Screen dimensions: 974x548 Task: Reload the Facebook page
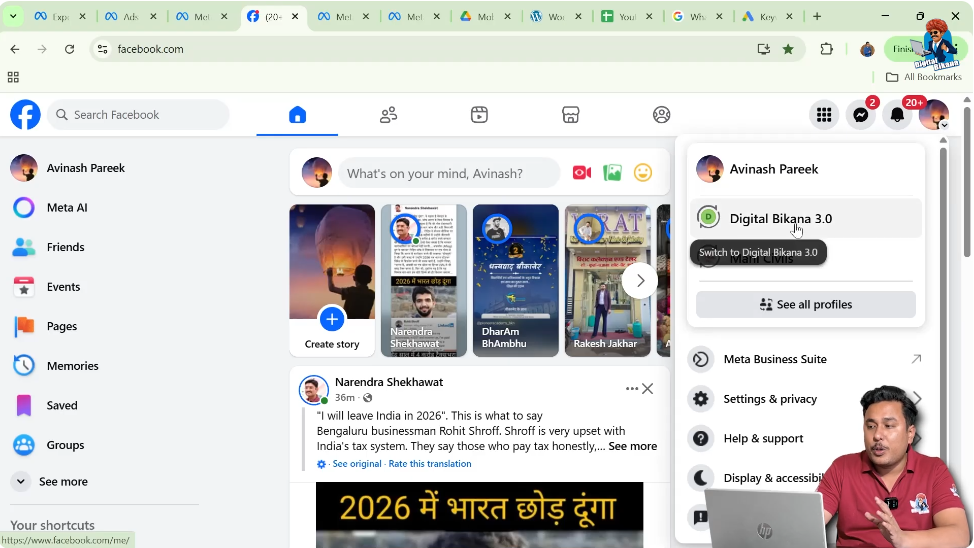click(x=70, y=49)
